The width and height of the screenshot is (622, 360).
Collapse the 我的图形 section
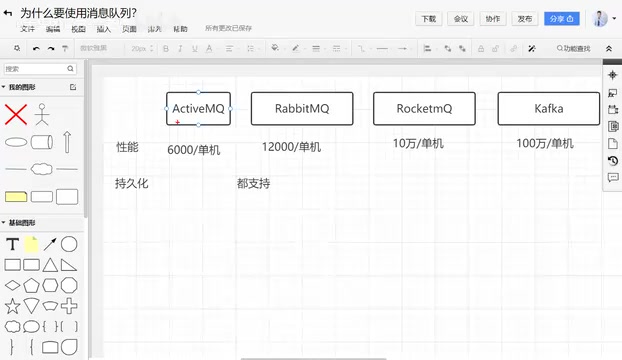[x=4, y=87]
